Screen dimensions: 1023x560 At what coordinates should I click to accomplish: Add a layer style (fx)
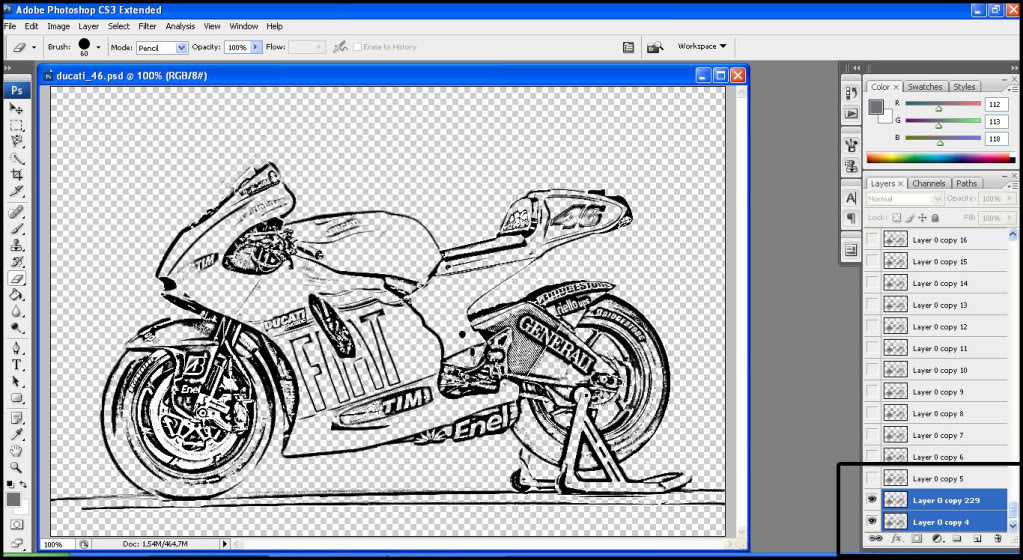coord(896,538)
